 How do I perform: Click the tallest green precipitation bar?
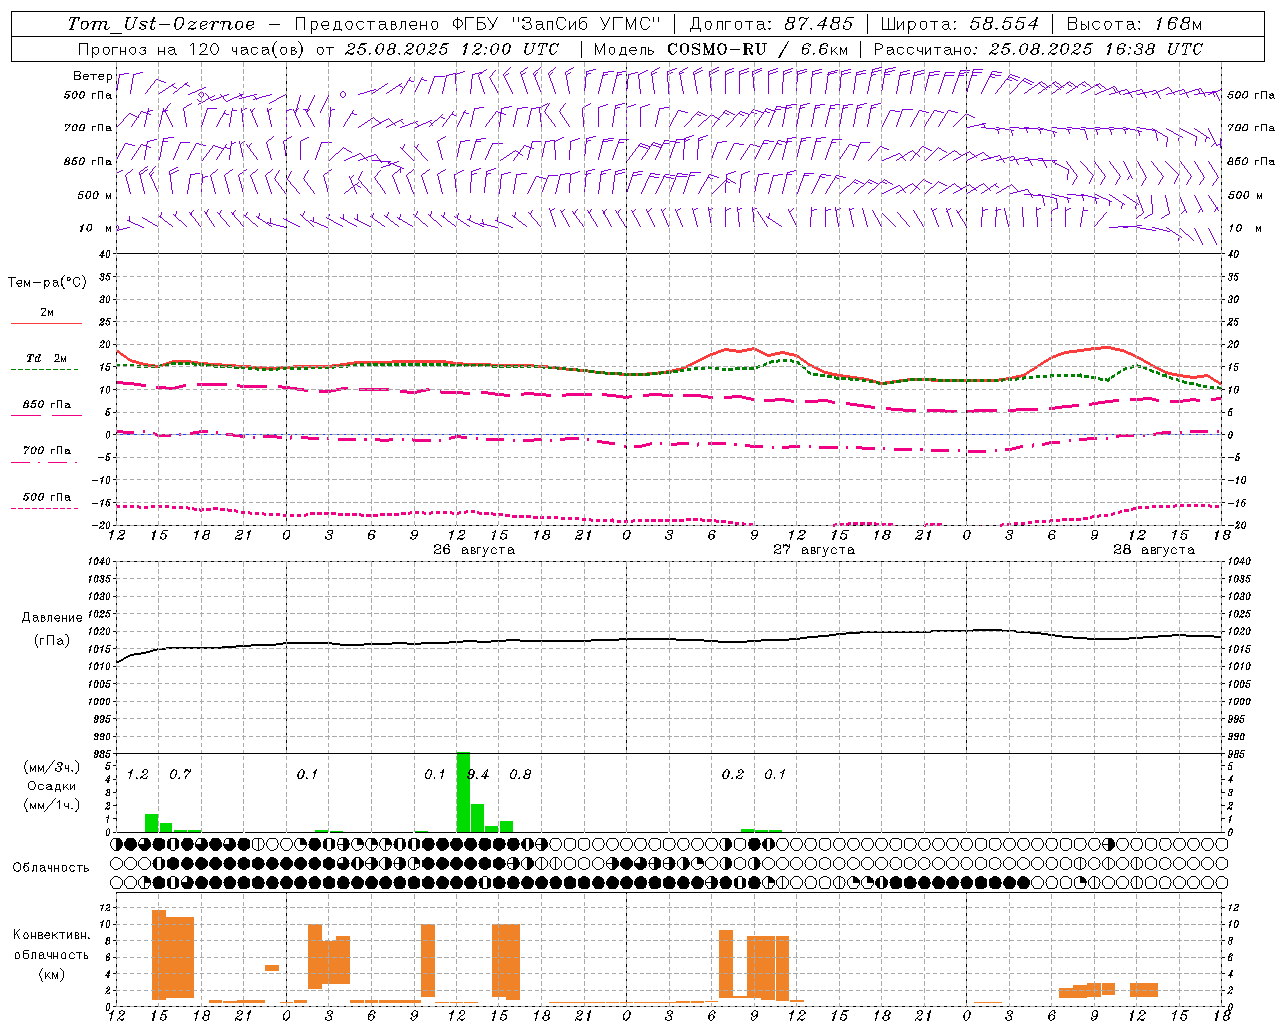click(x=463, y=792)
